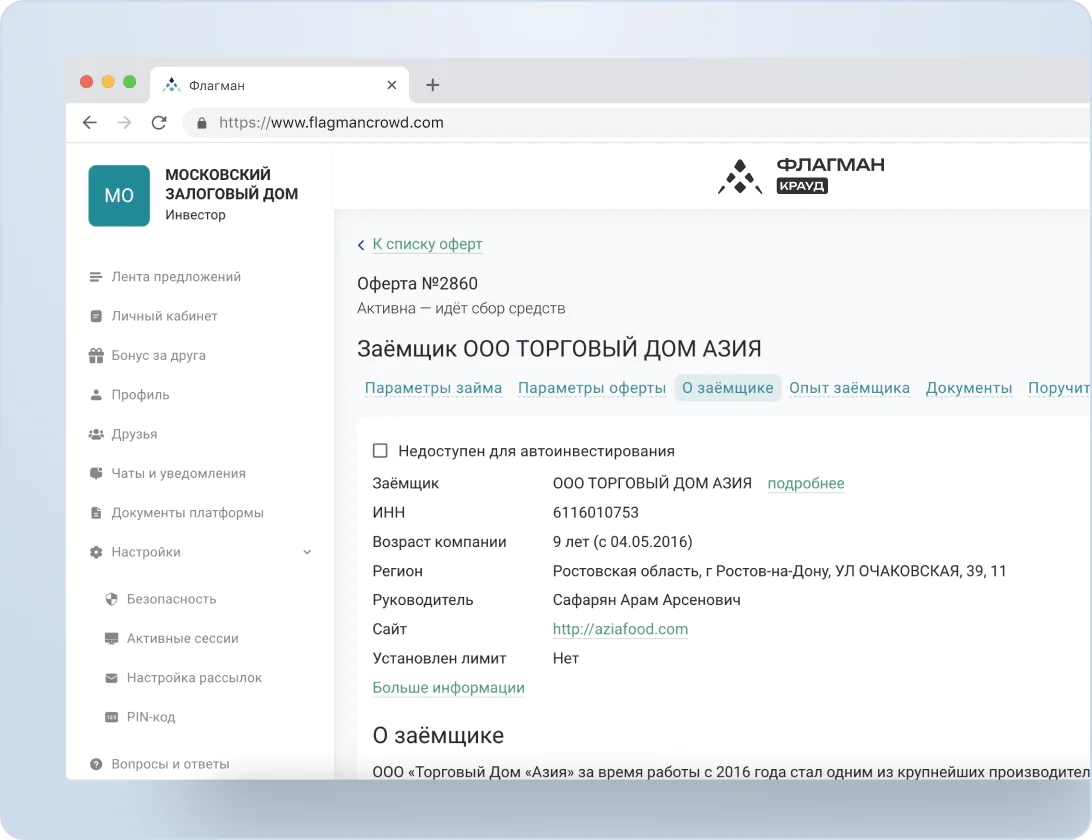
Task: Collapse the Настройки section chevron
Action: (x=307, y=552)
